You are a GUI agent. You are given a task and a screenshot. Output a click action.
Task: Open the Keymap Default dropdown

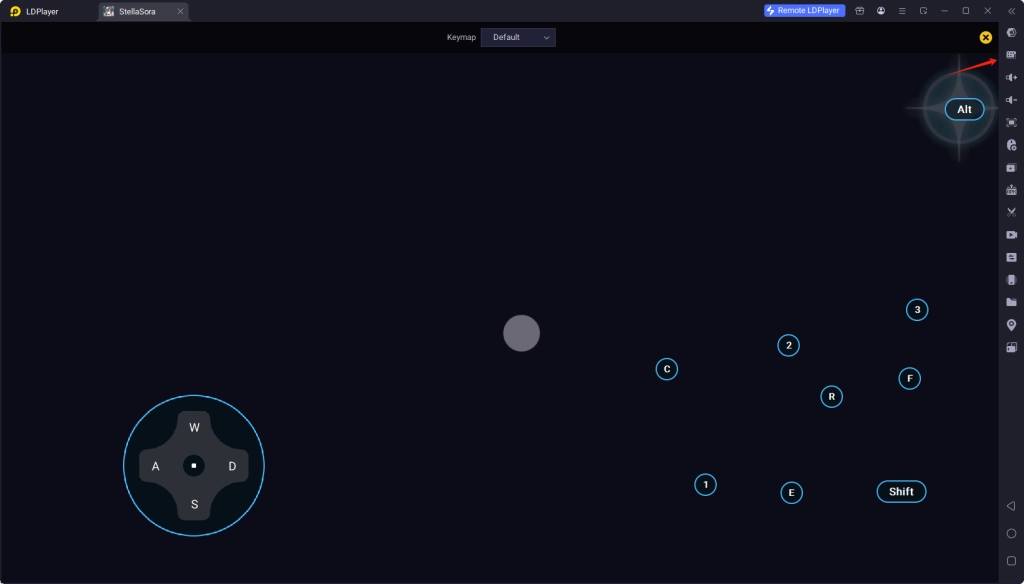518,37
